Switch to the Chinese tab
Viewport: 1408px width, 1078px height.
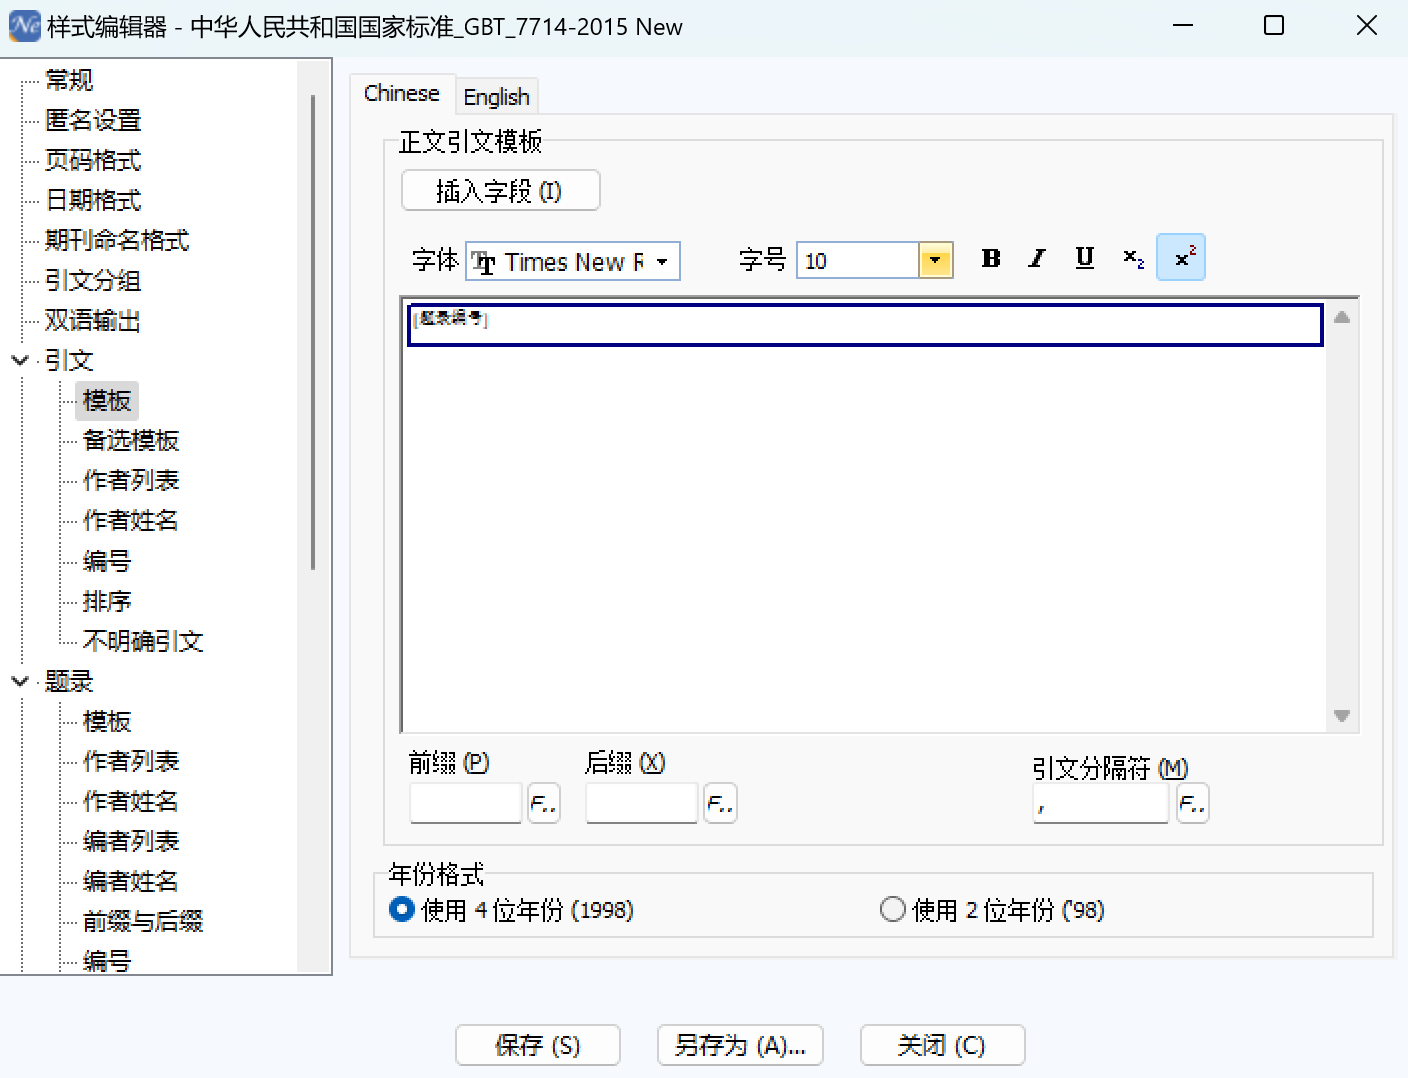tap(402, 94)
